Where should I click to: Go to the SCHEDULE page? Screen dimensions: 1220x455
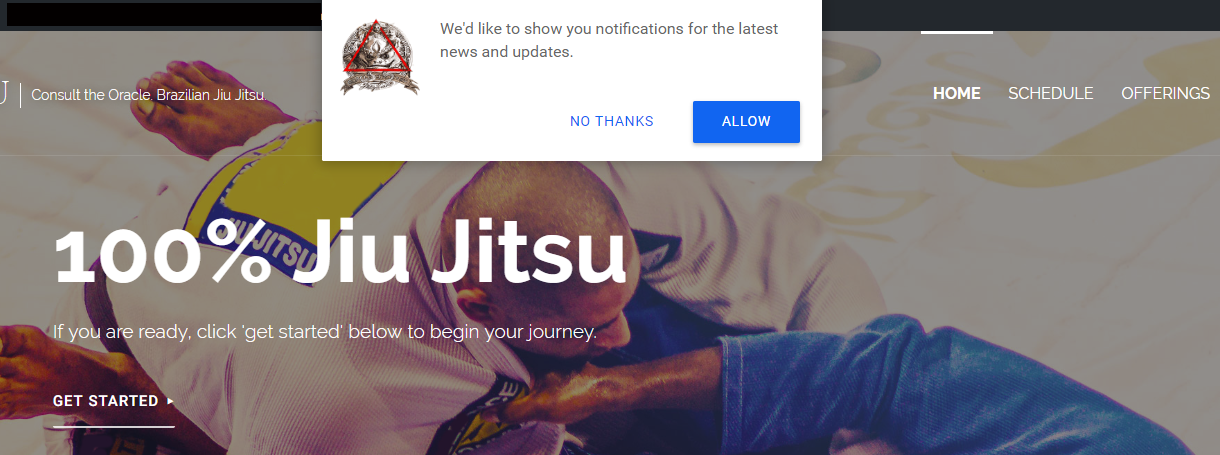1051,93
